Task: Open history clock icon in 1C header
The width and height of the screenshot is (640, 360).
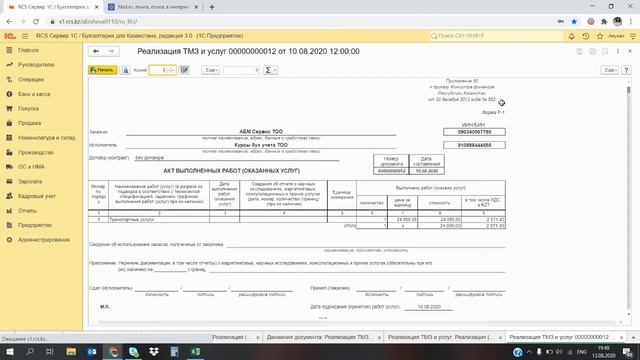Action: pyautogui.click(x=586, y=36)
